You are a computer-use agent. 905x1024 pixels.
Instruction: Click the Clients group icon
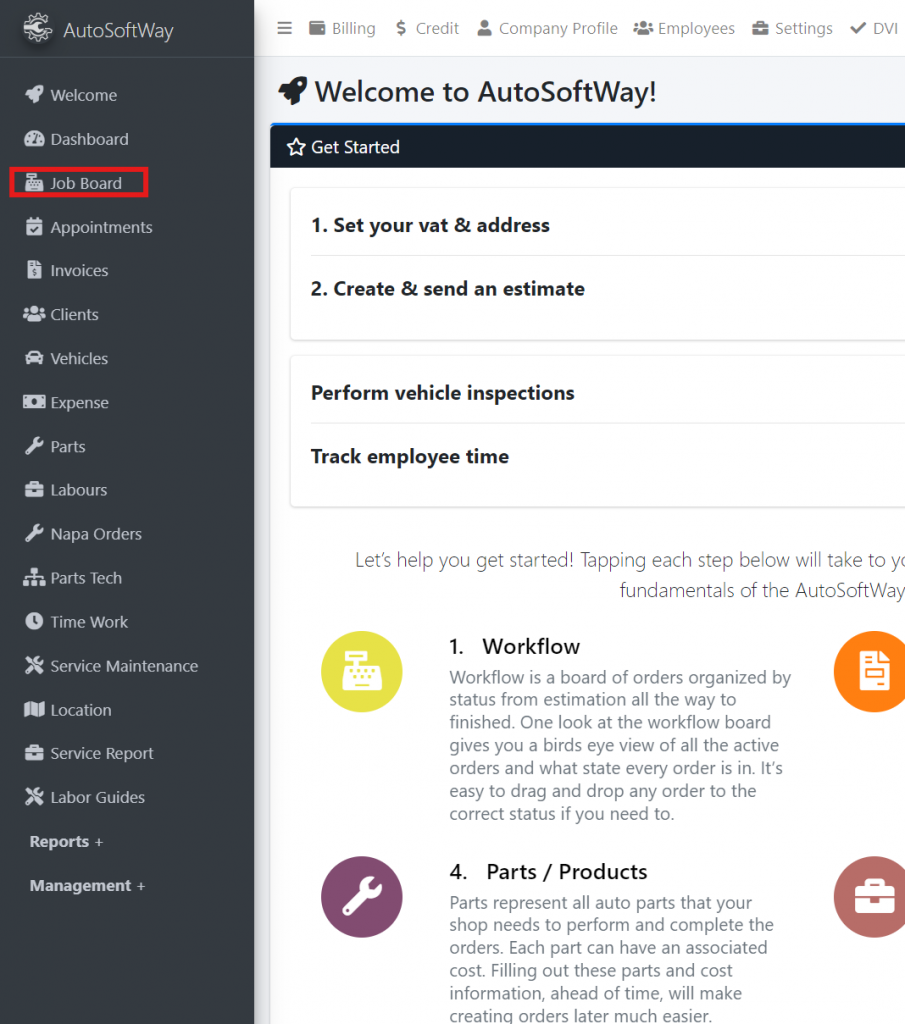34,314
